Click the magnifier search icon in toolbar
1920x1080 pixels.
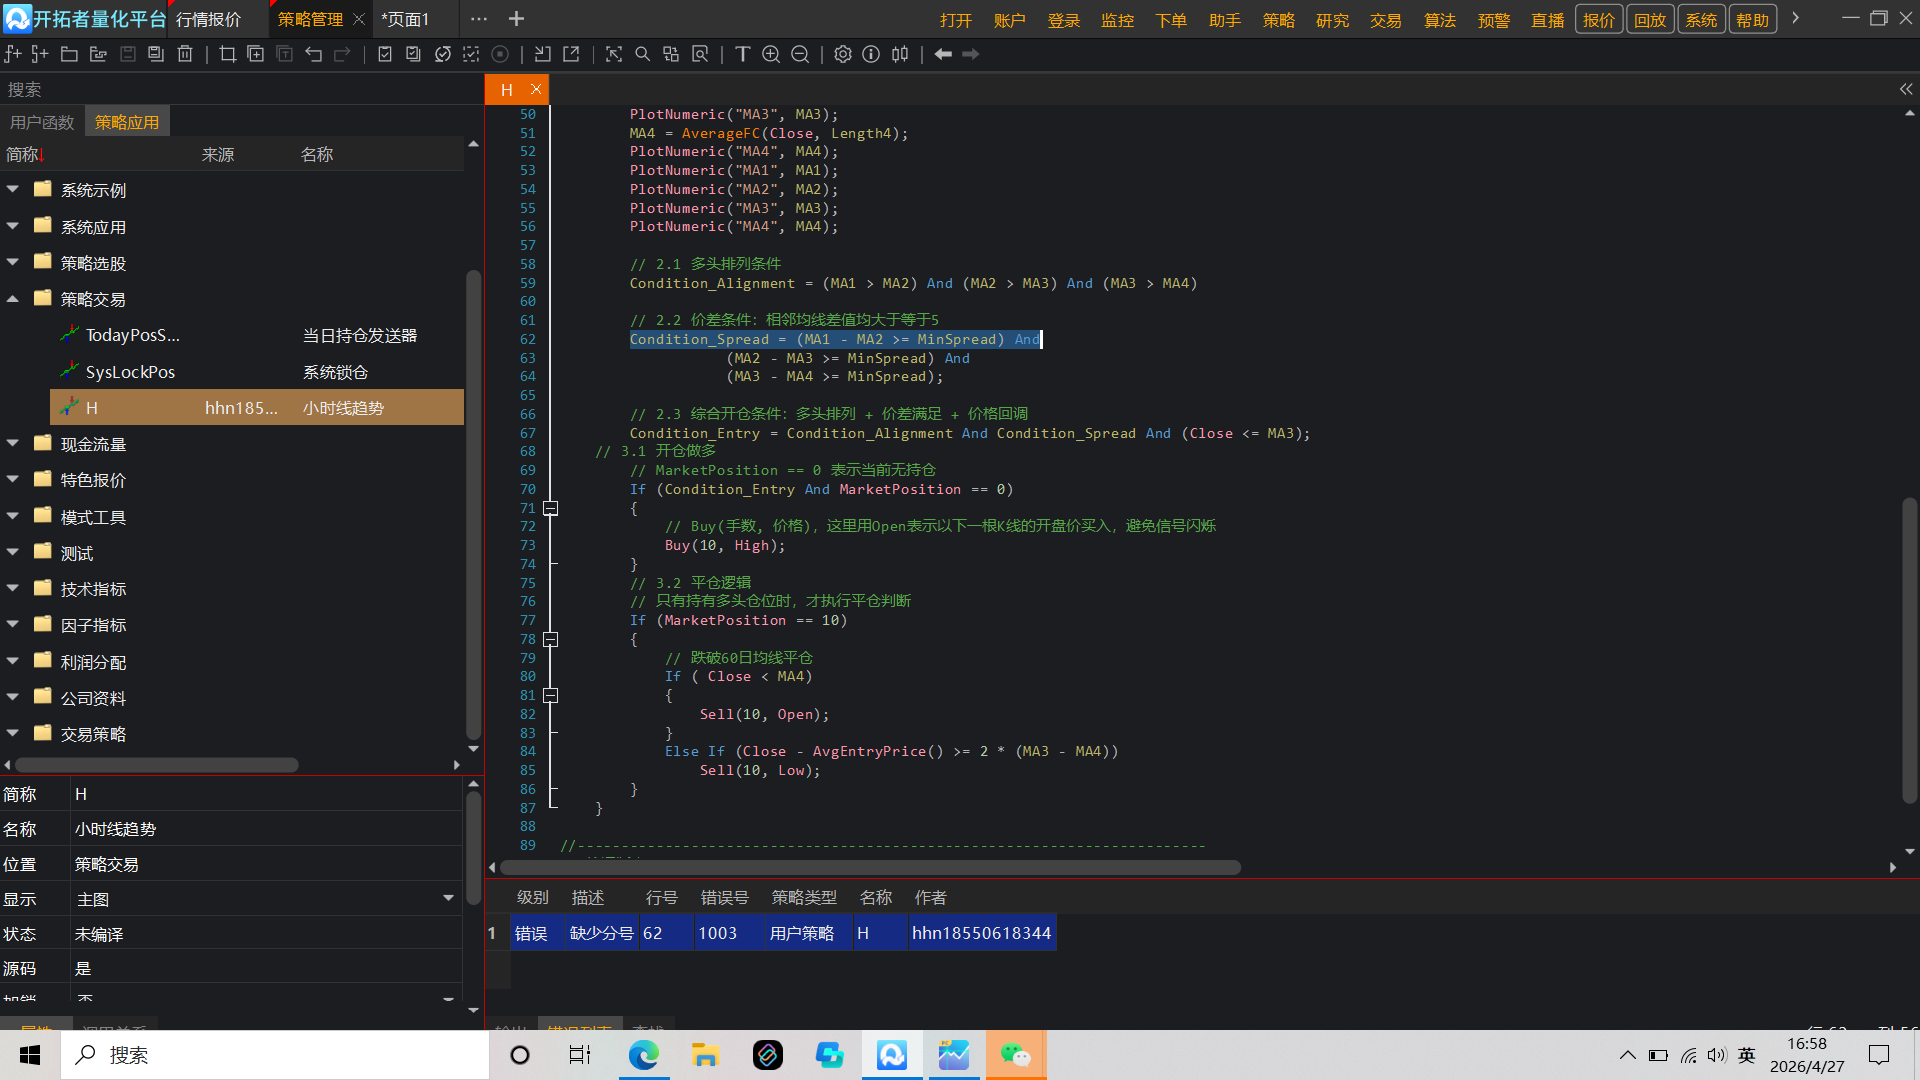coord(642,54)
